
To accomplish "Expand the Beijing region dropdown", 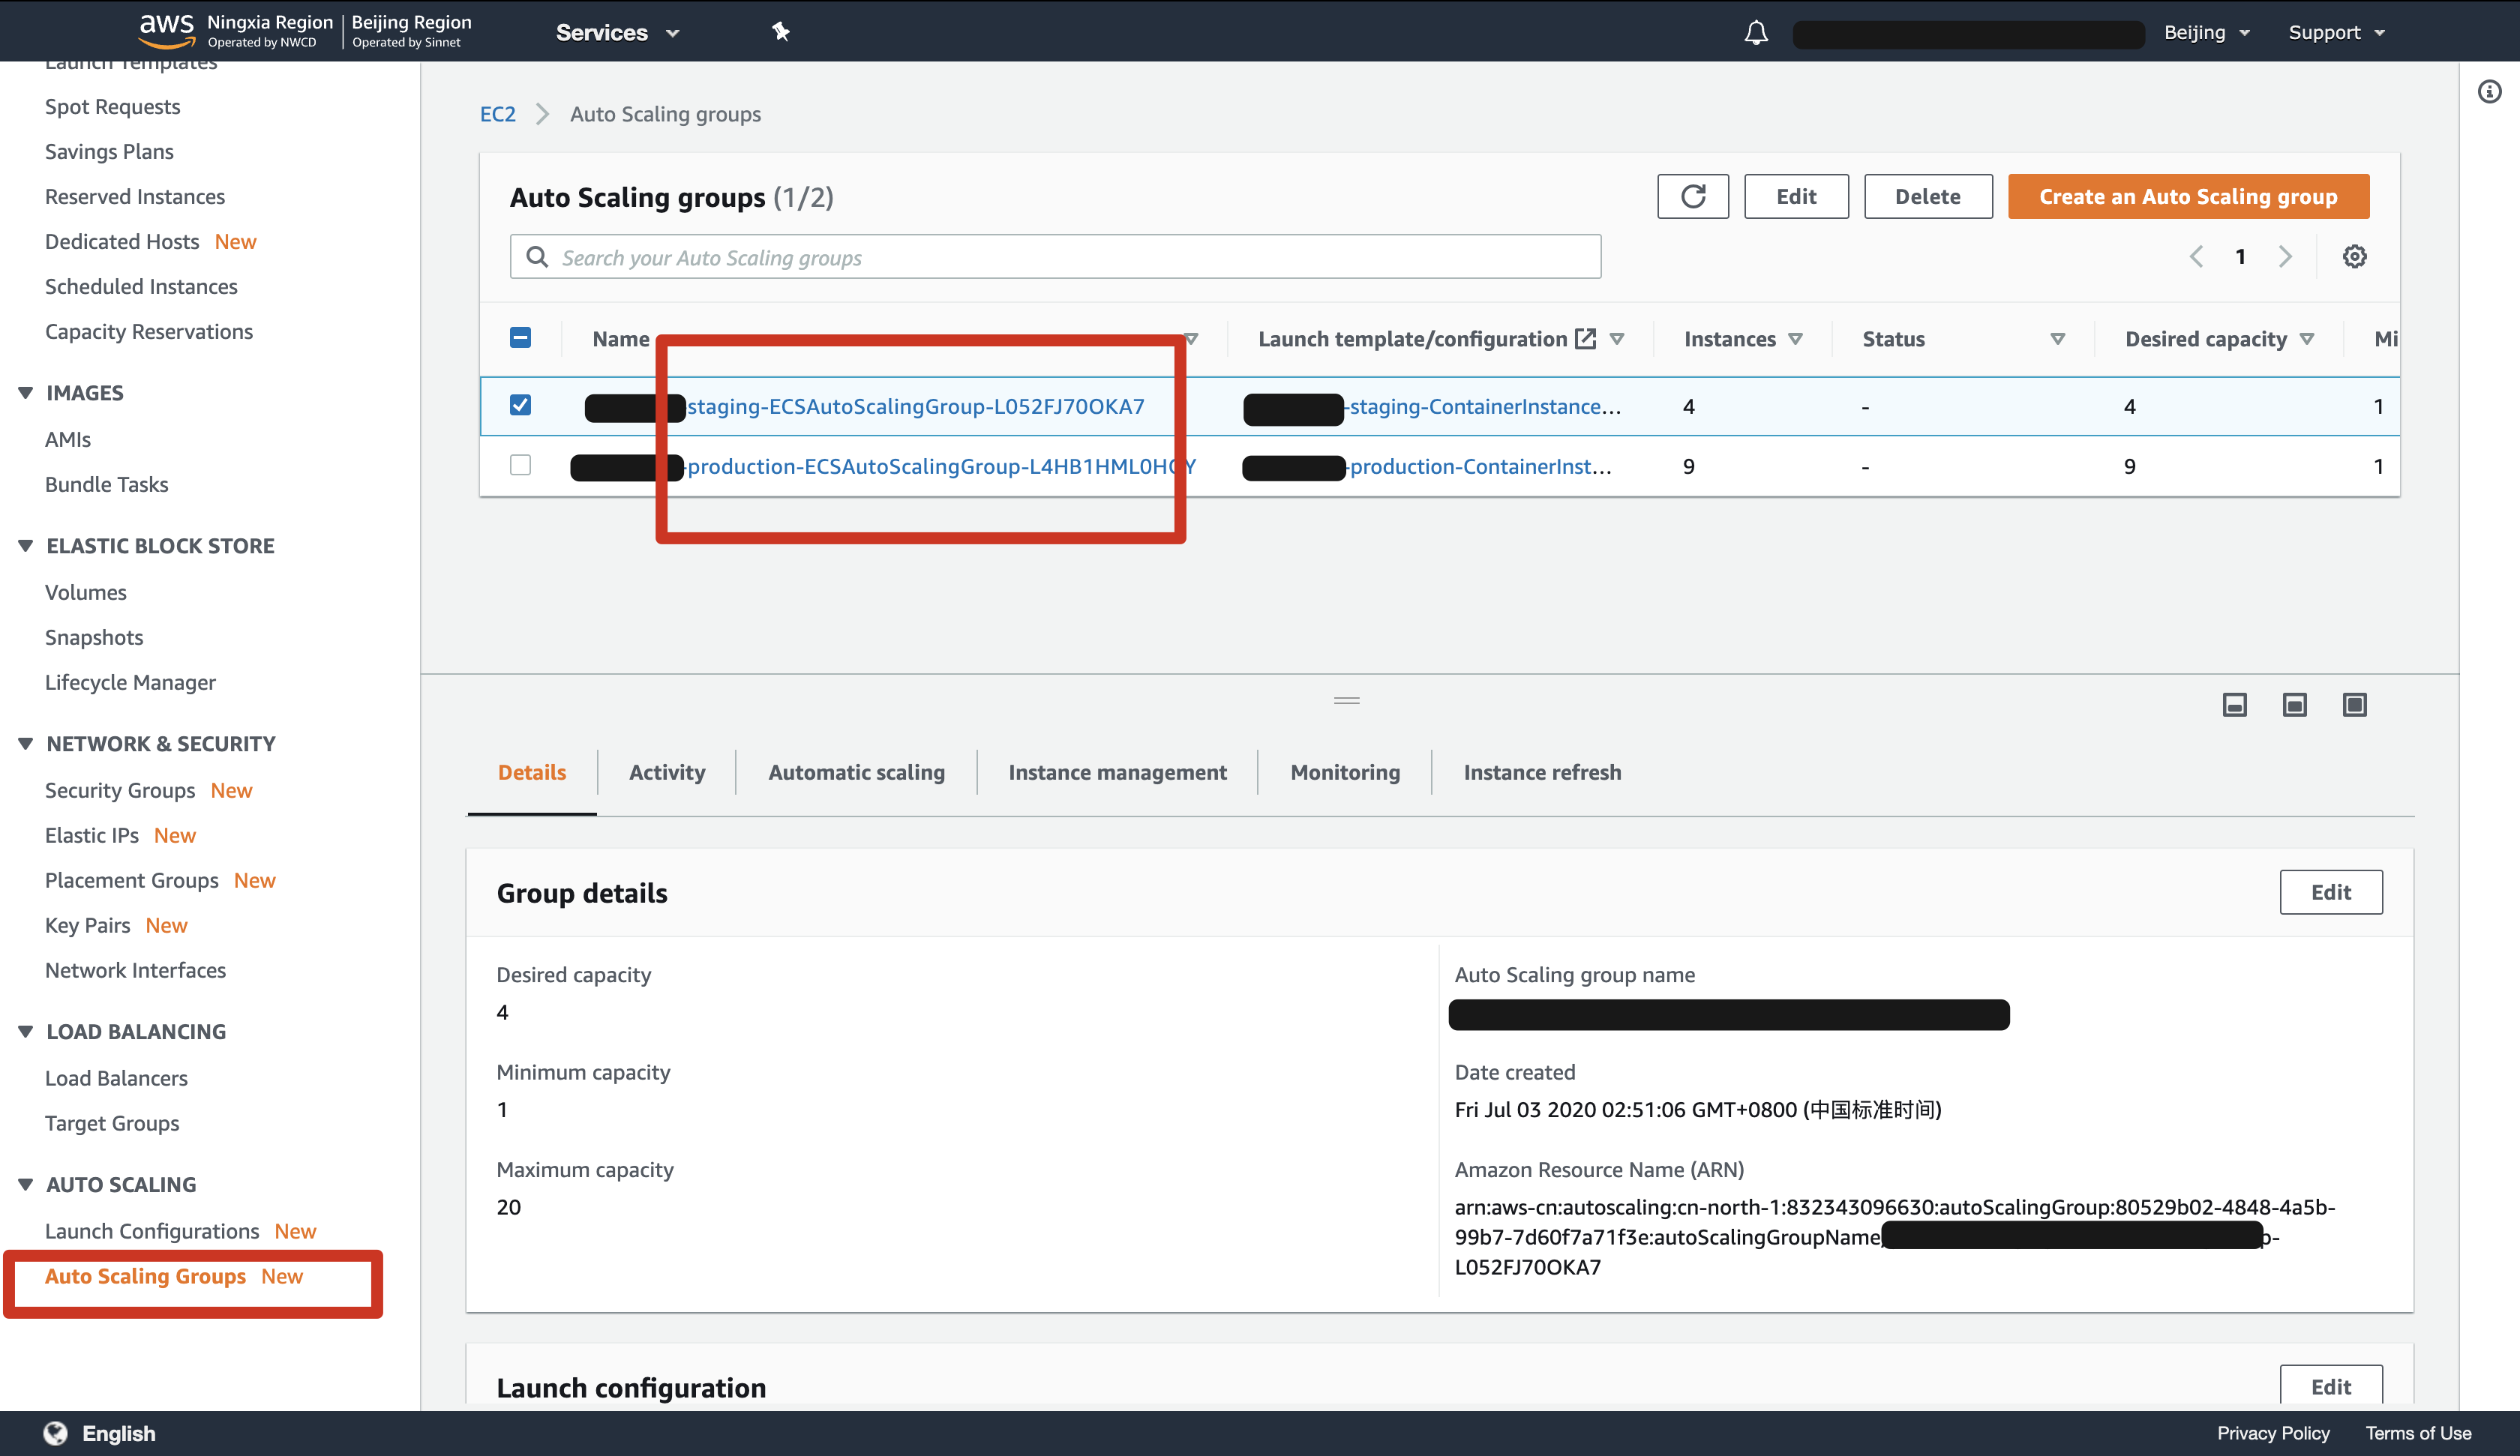I will 2206,33.
